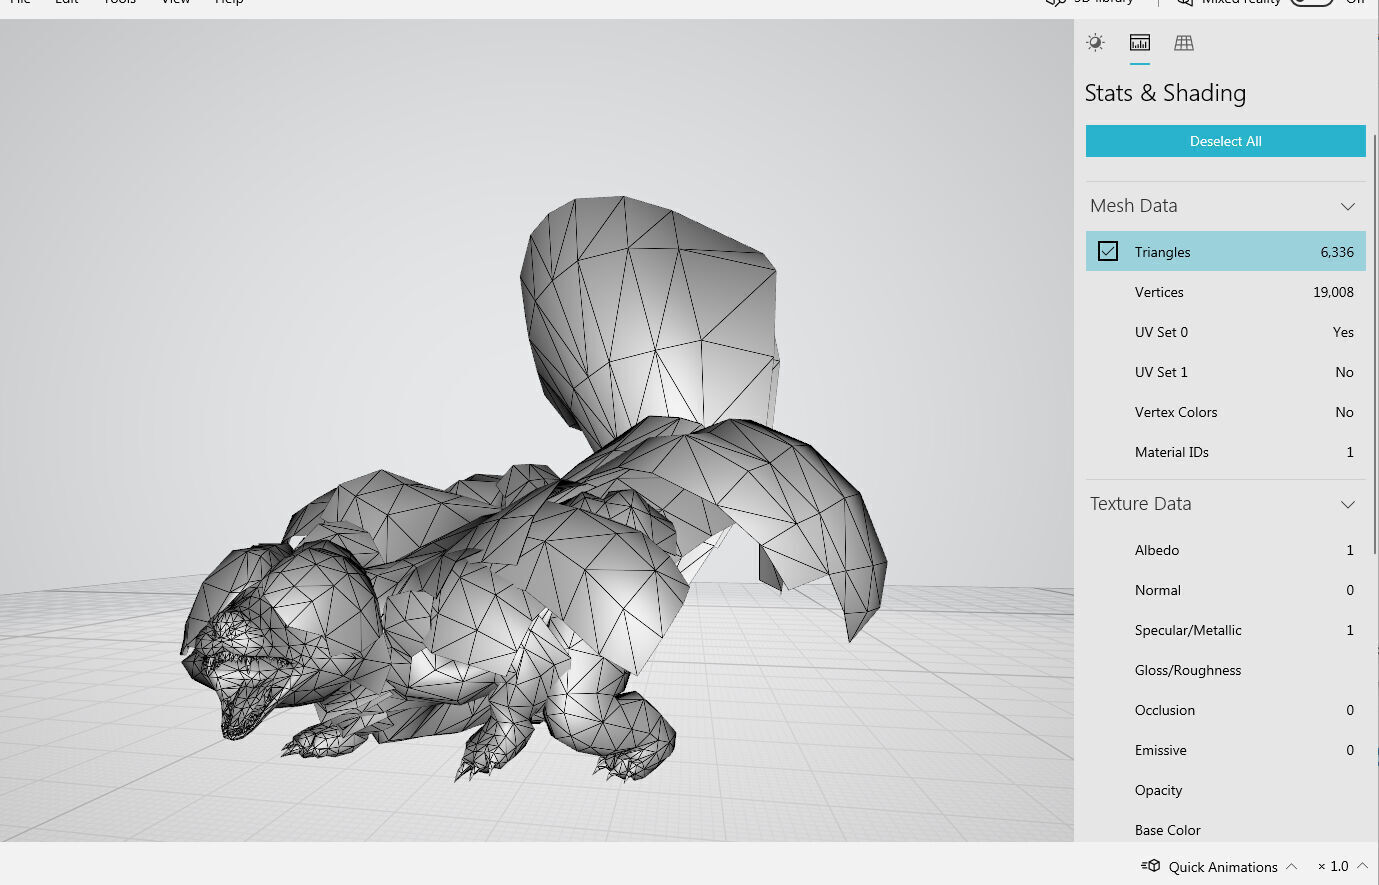Expand the Quick Animations chevron
The height and width of the screenshot is (885, 1379).
pos(1292,866)
